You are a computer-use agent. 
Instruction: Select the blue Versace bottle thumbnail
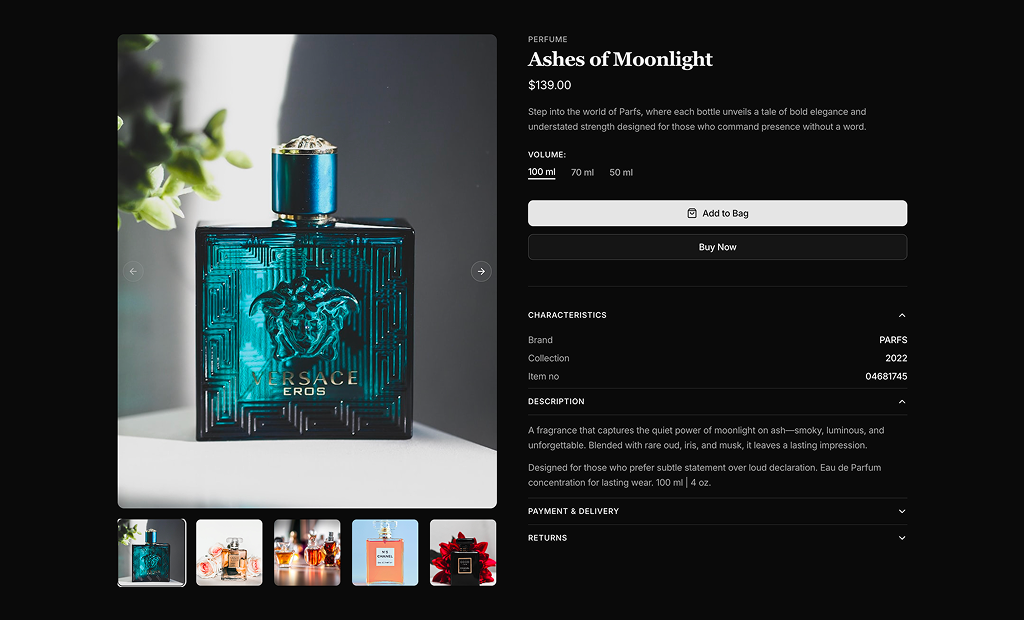pos(152,553)
